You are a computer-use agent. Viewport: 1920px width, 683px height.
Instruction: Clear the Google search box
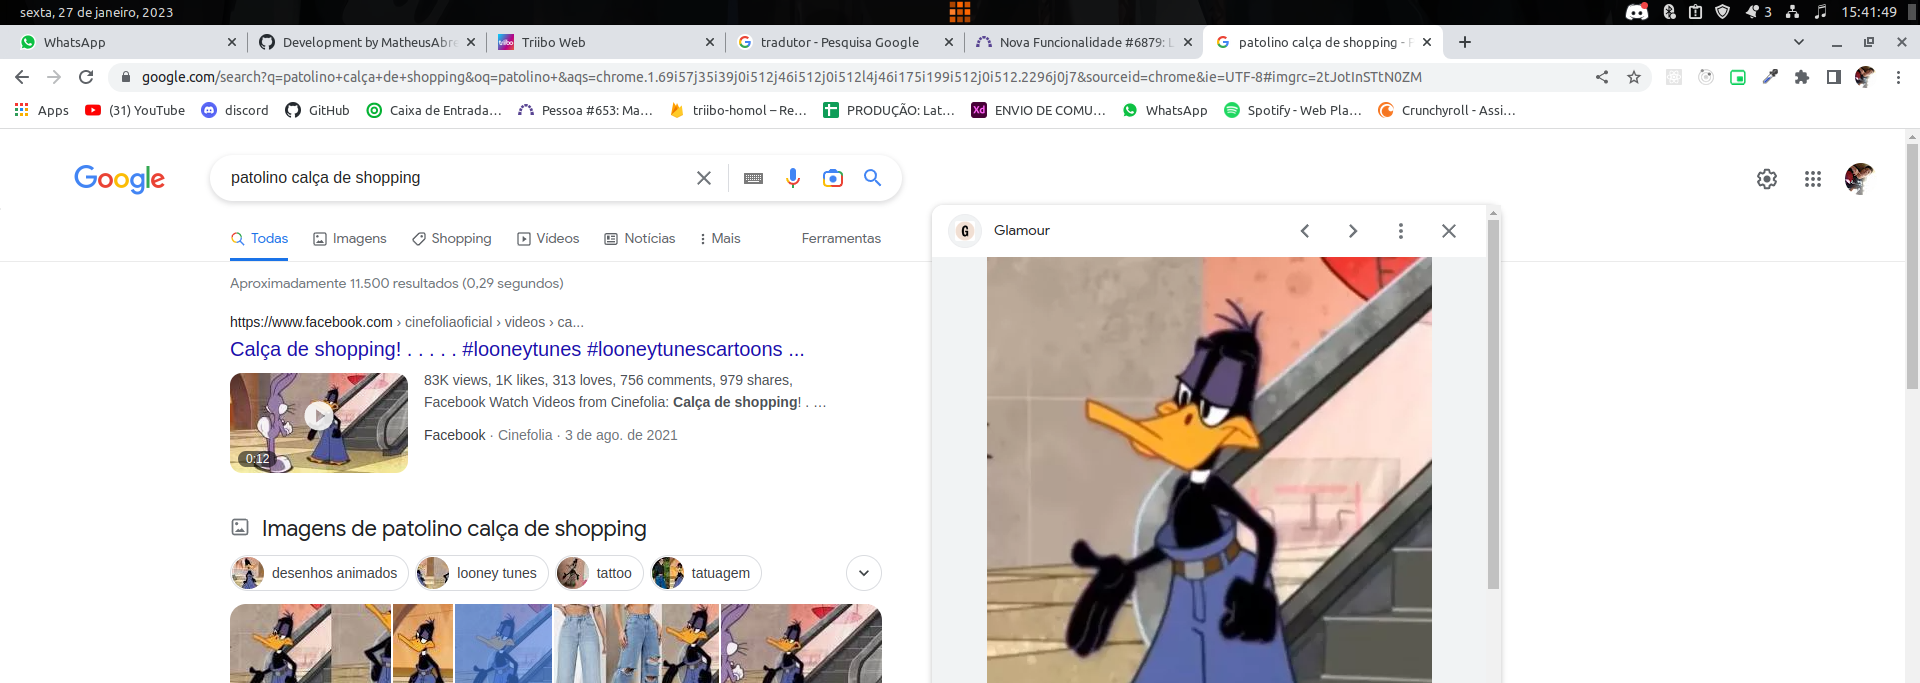click(704, 178)
